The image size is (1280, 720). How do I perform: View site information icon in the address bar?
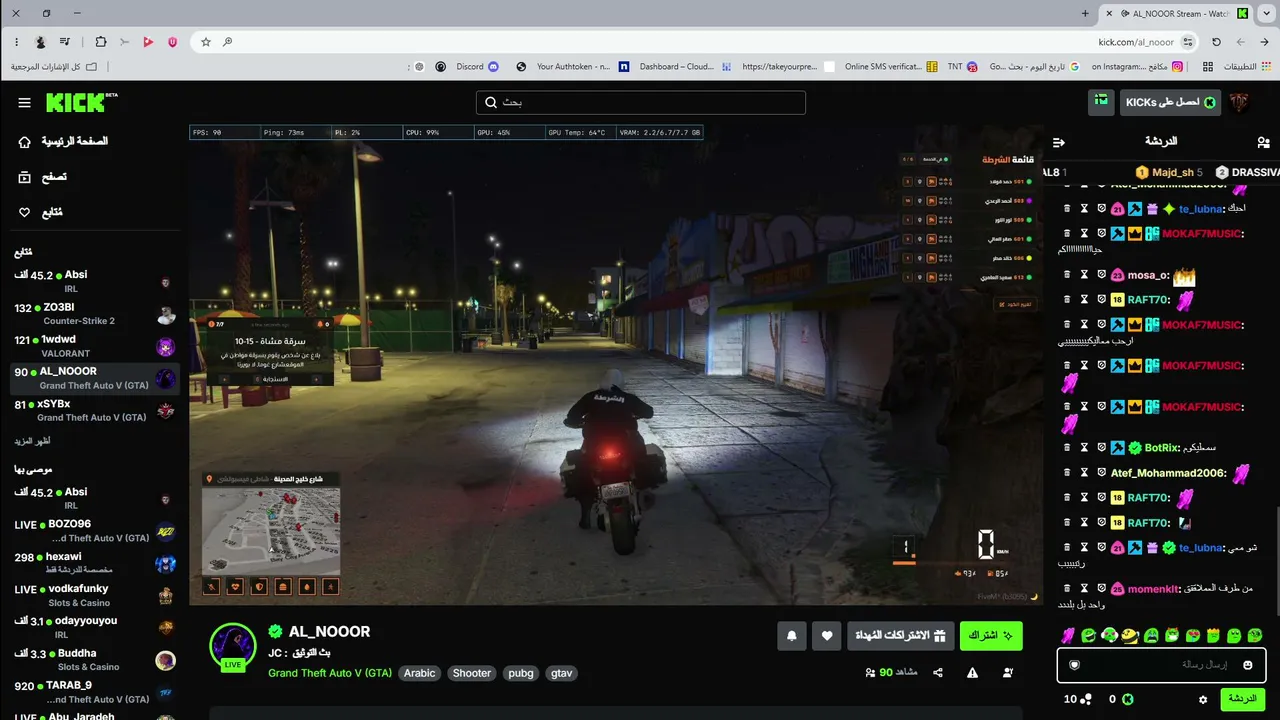[1188, 42]
